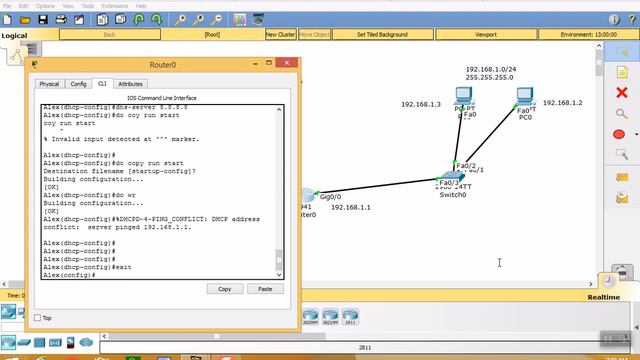Open the Help menu
The height and width of the screenshot is (360, 640).
(141, 6)
